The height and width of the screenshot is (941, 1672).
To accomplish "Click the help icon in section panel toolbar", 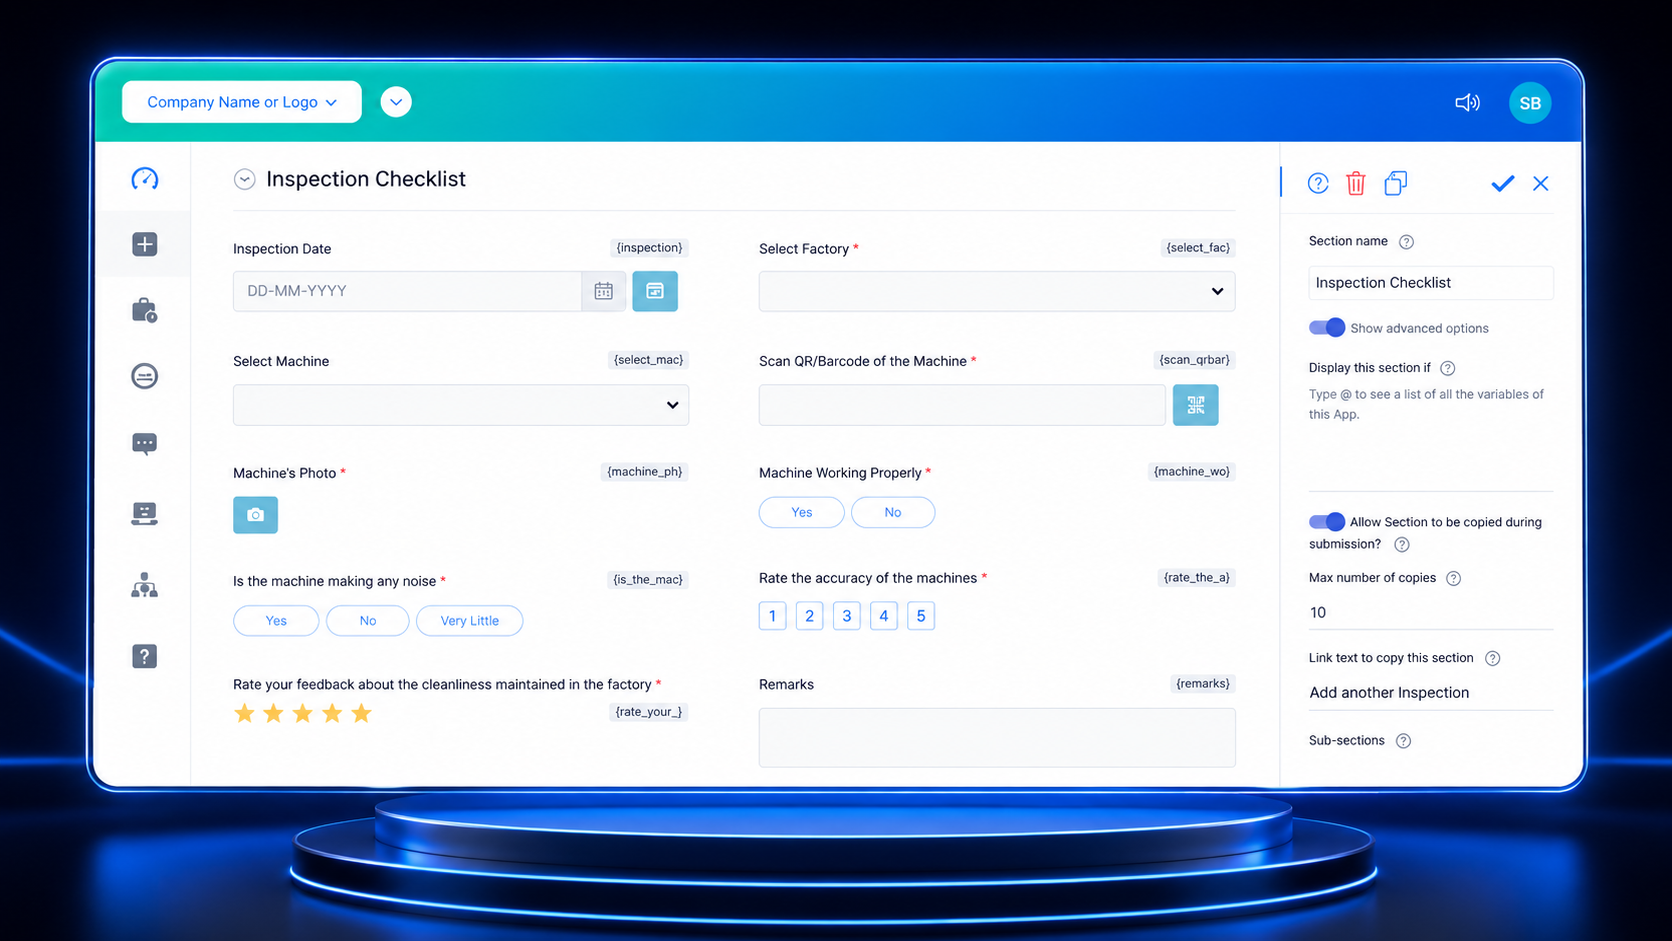I will 1318,183.
